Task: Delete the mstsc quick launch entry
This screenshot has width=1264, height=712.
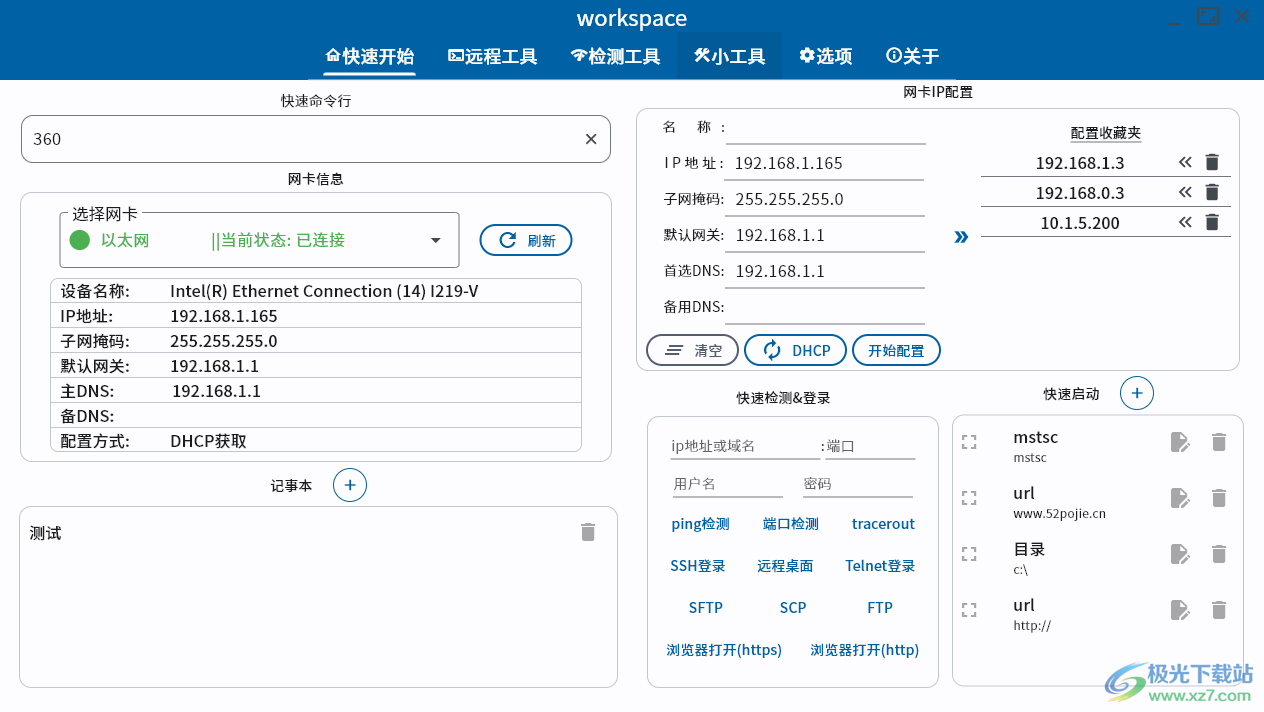Action: (1219, 442)
